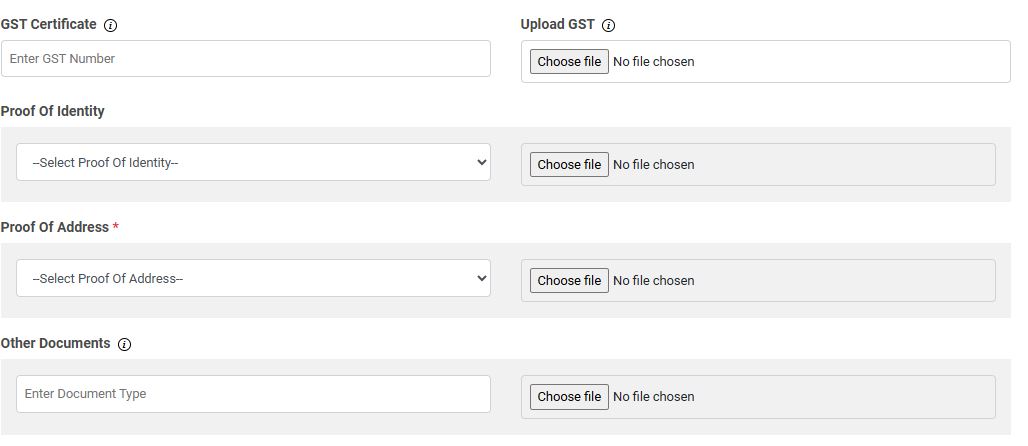Choose file for Proof Of Identity upload
This screenshot has width=1028, height=446.
click(569, 165)
